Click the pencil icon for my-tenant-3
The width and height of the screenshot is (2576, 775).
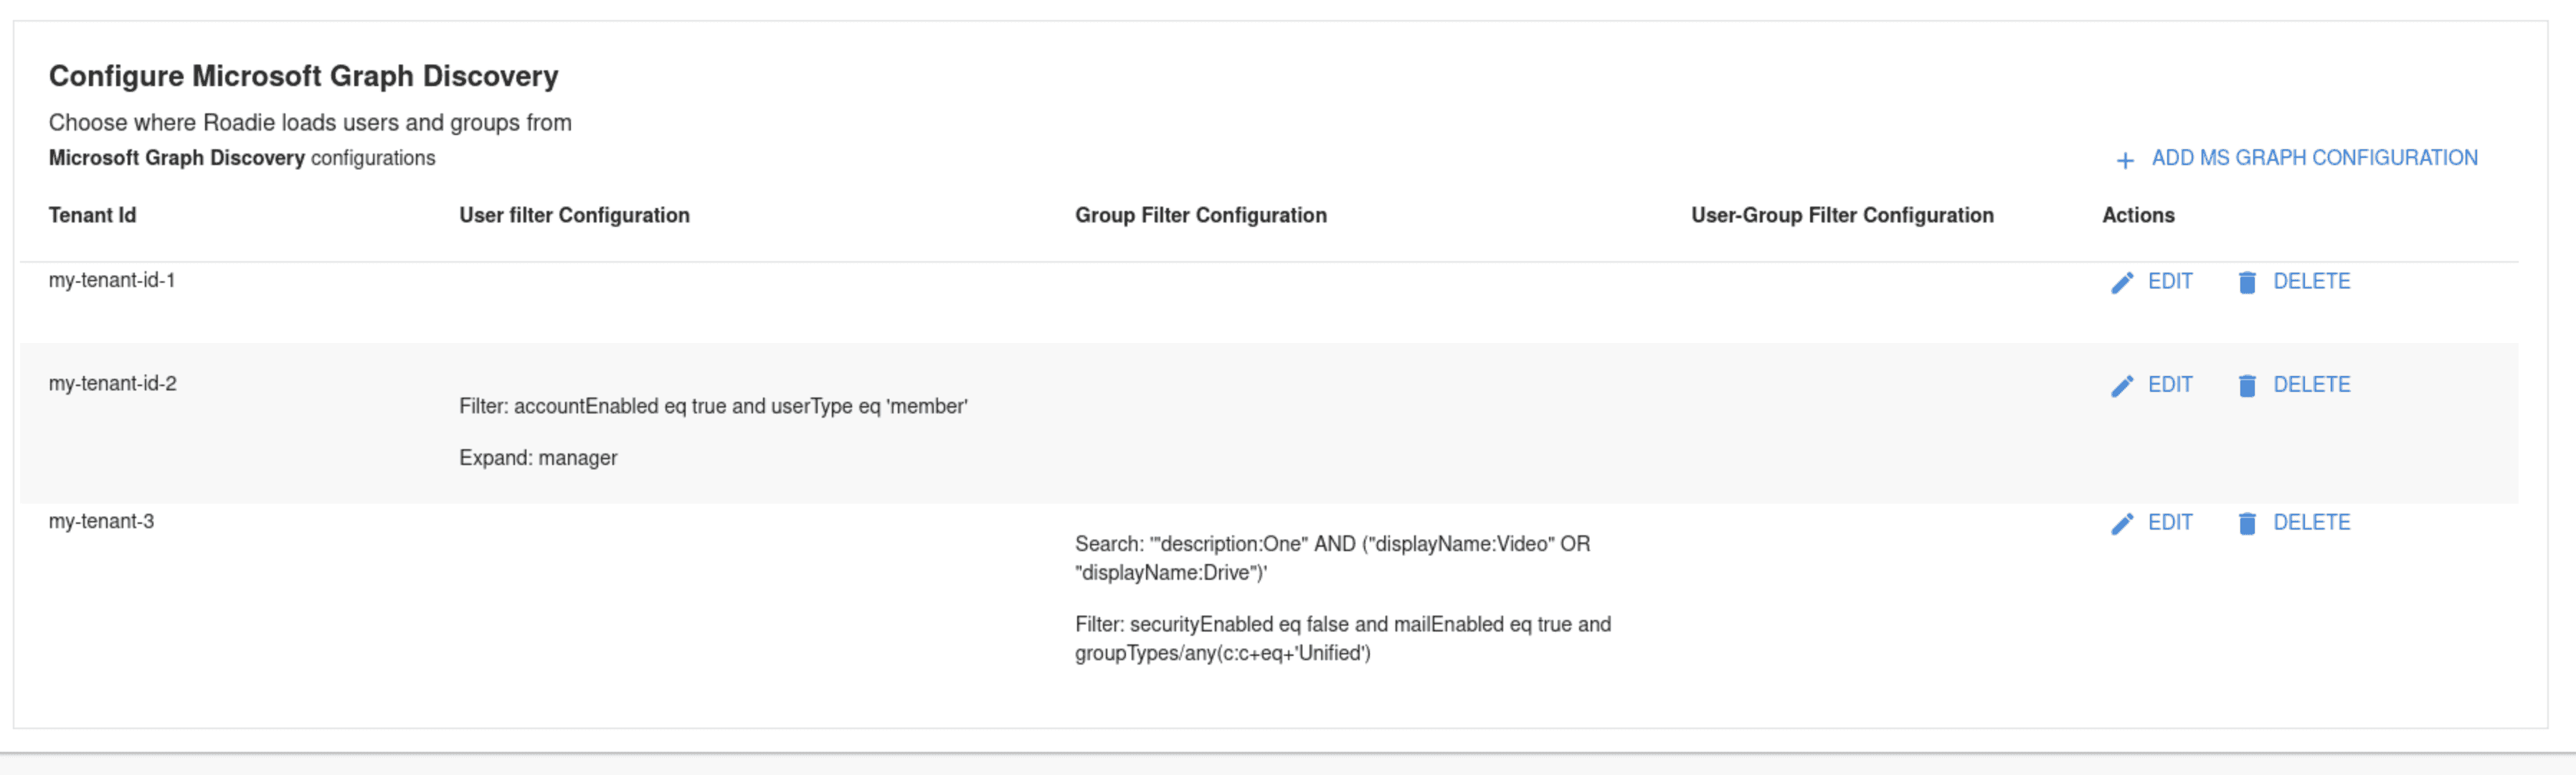pyautogui.click(x=2122, y=524)
